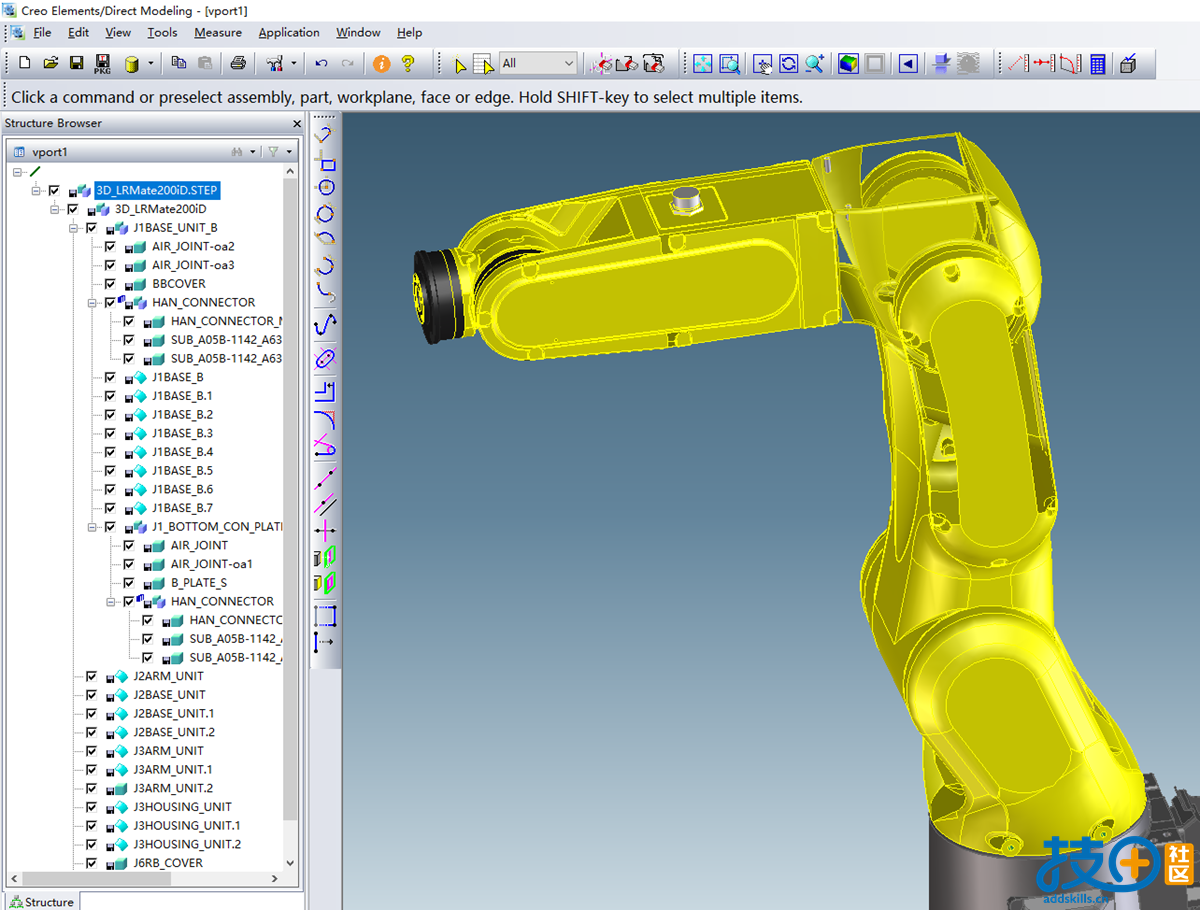Pick the circle sketch tool in vertical toolbar
Screen dimensions: 1200x910
(325, 187)
